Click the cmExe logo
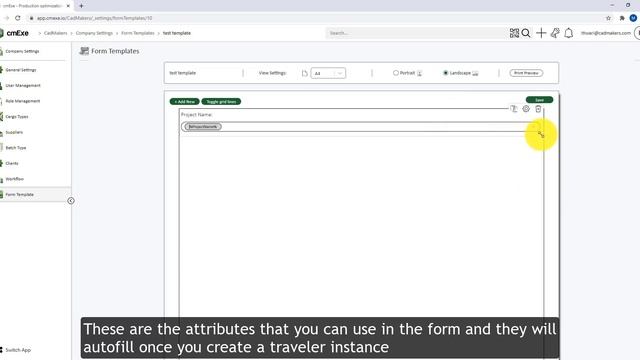The width and height of the screenshot is (640, 360). (x=15, y=33)
